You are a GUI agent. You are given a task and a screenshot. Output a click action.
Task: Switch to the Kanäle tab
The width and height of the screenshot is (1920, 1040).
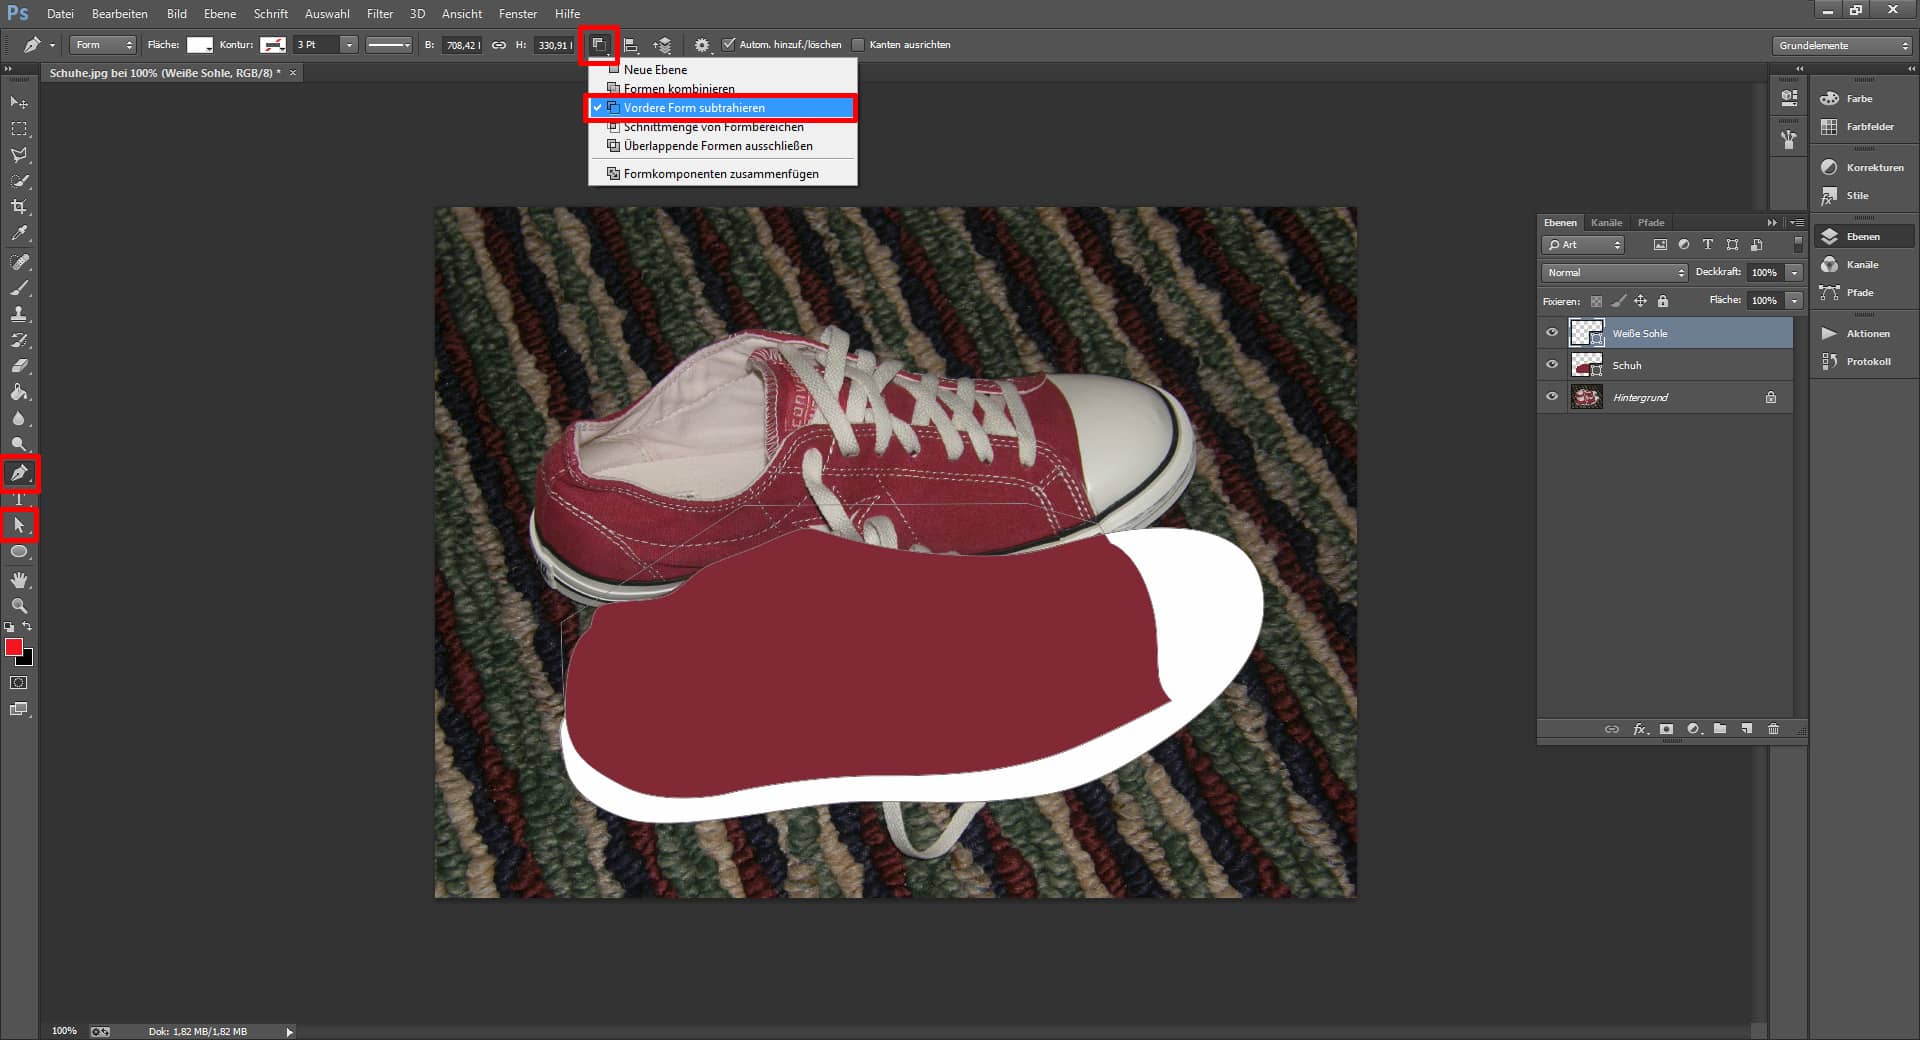click(1606, 223)
